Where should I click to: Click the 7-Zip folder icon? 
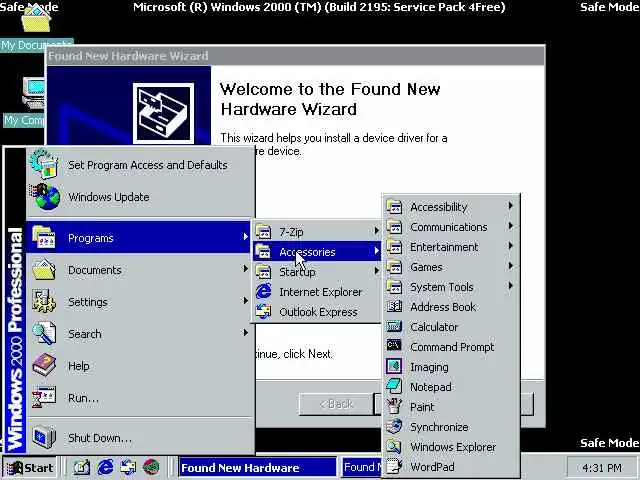[x=263, y=231]
